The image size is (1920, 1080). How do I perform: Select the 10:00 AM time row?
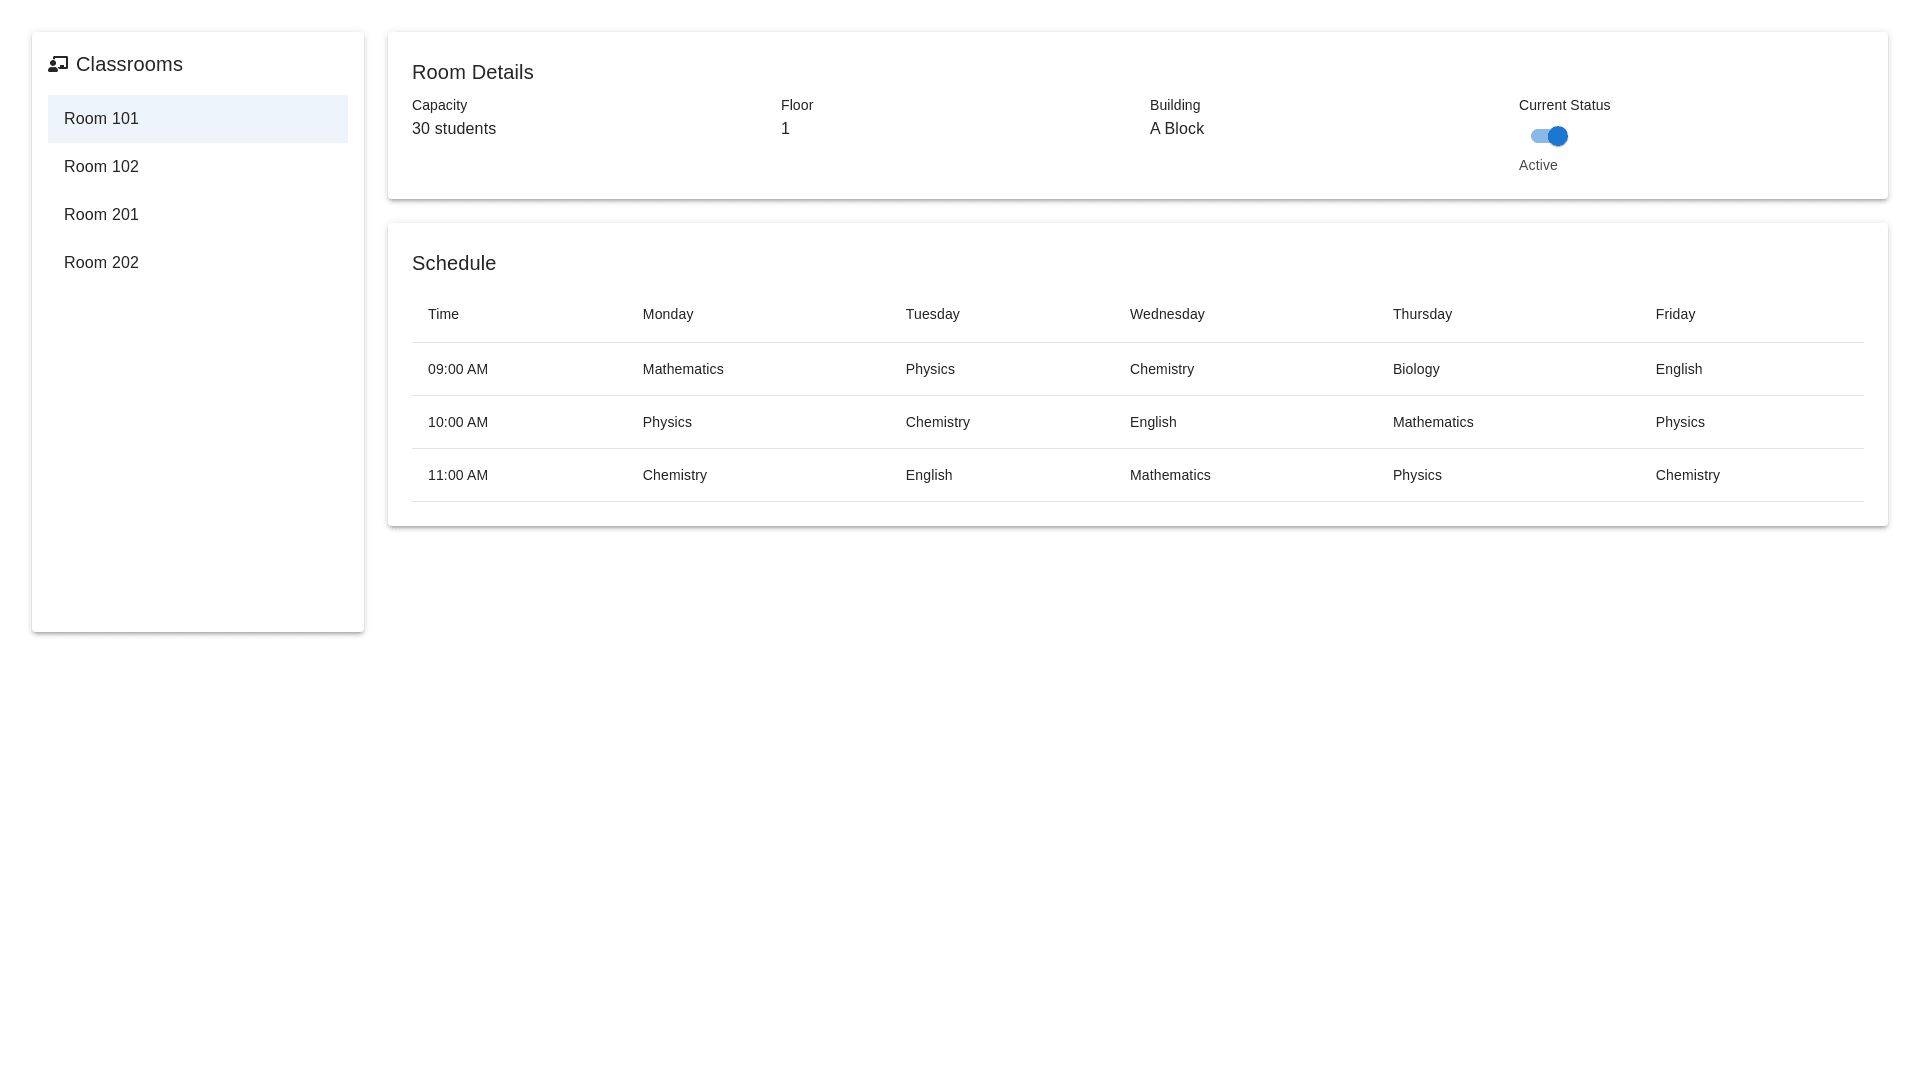pos(458,422)
